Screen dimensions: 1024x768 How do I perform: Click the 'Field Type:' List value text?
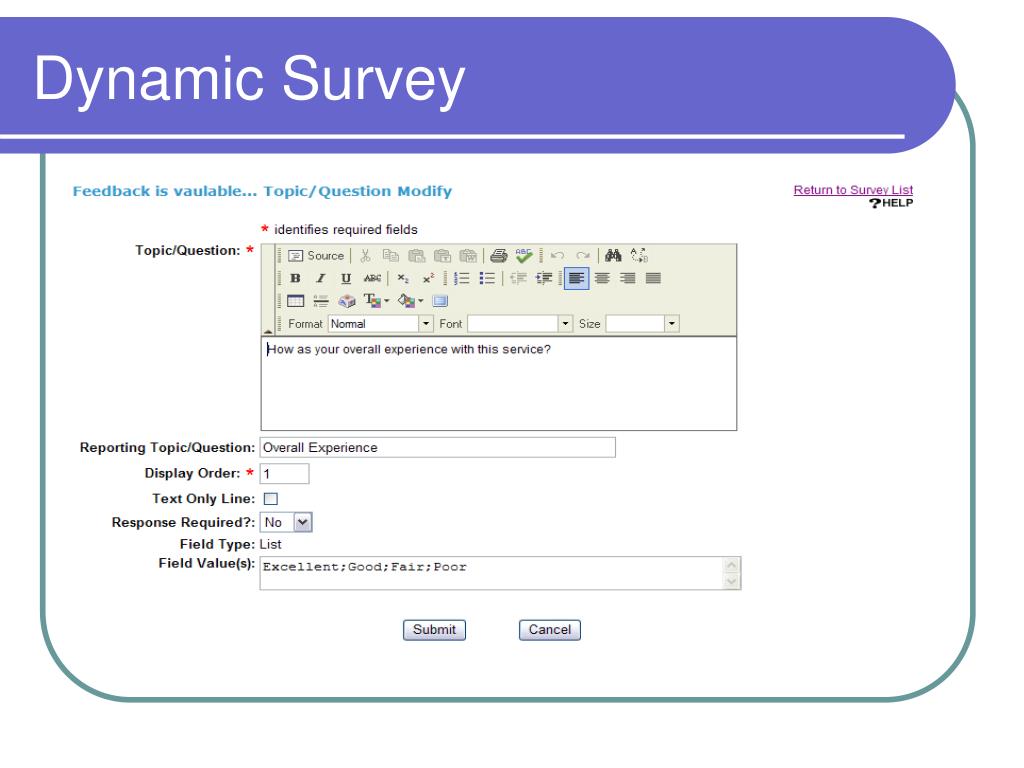pyautogui.click(x=270, y=544)
